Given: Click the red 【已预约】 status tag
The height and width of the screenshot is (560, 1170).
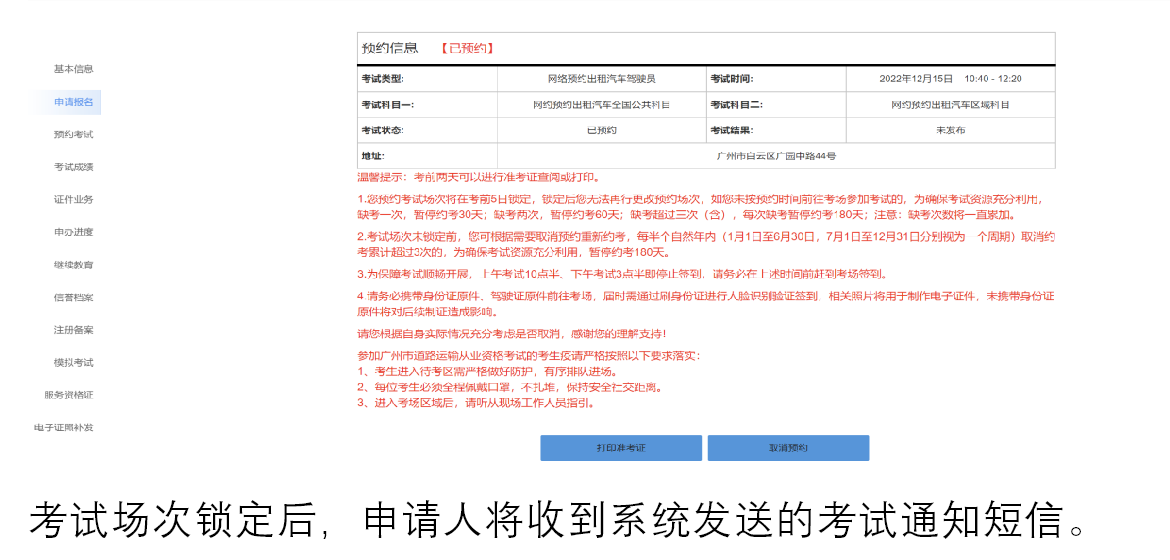Looking at the screenshot, I should click(x=467, y=48).
